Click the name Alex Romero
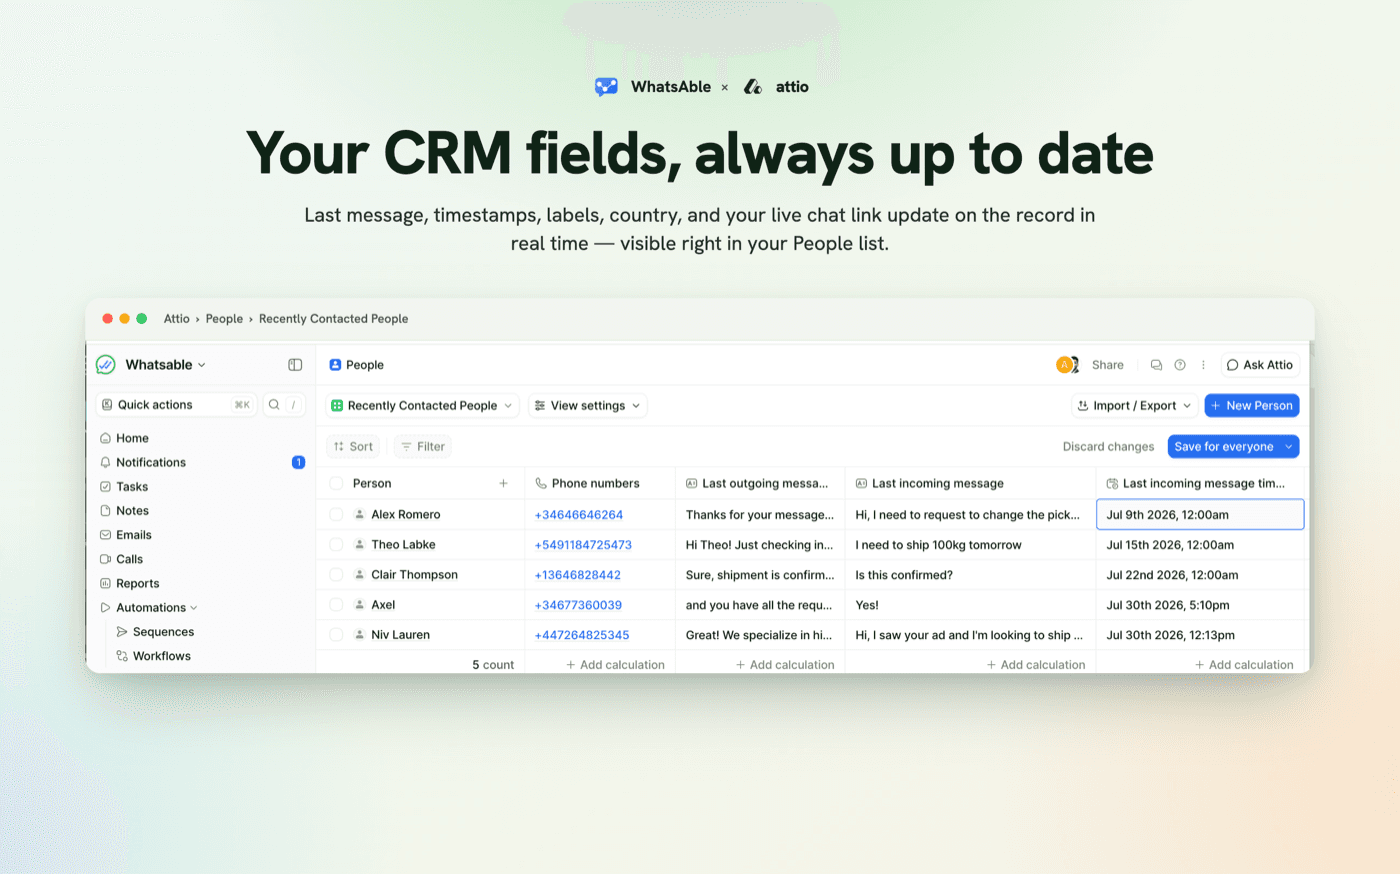This screenshot has height=874, width=1400. 406,515
